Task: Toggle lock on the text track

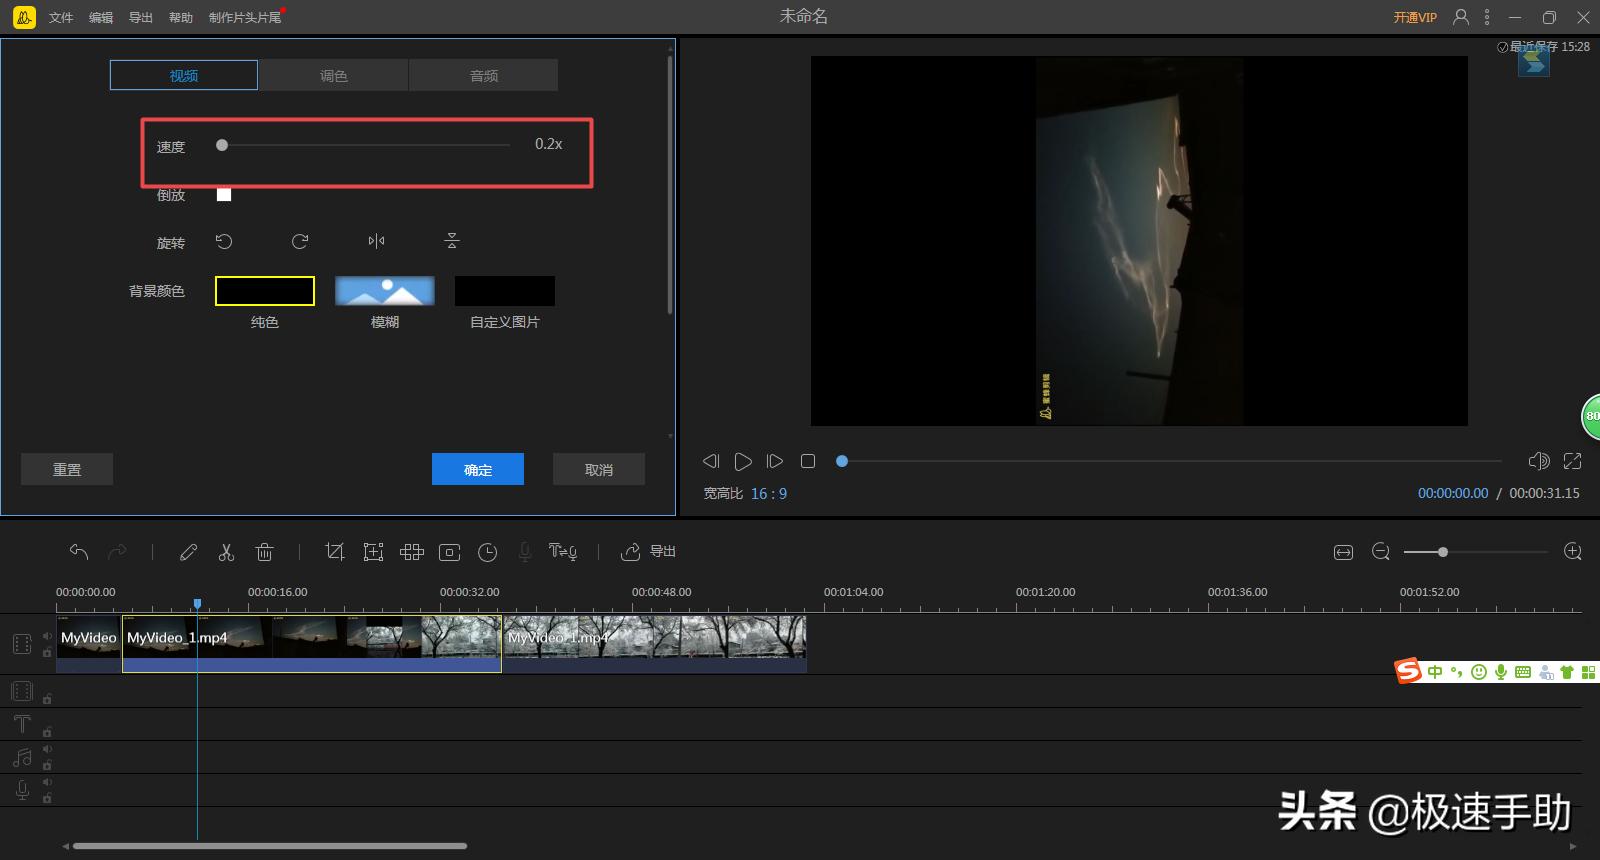Action: (x=47, y=732)
